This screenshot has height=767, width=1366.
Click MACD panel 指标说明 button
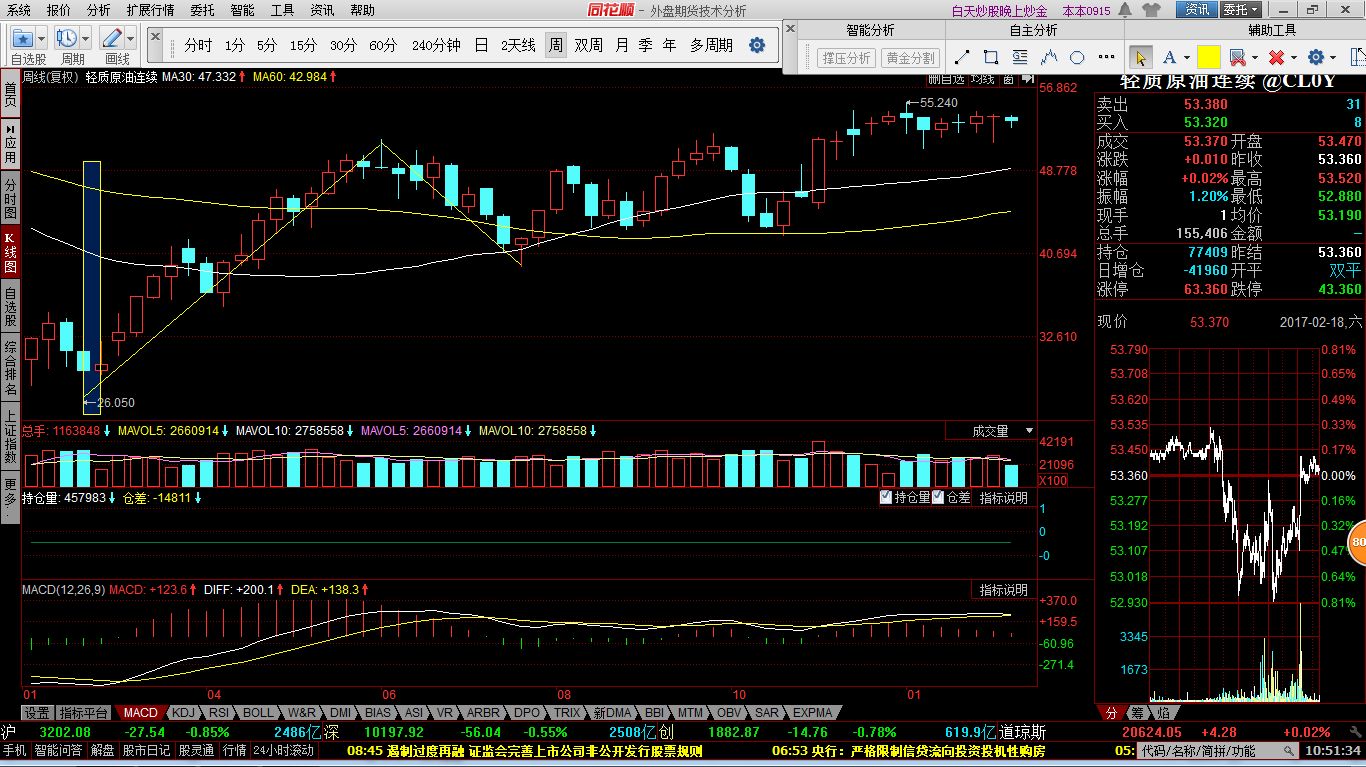click(x=1003, y=590)
